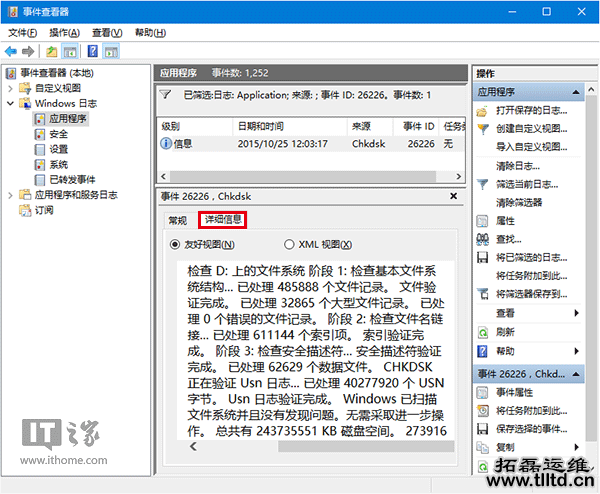
Task: Open the 查看 submenu arrow
Action: tap(576, 313)
